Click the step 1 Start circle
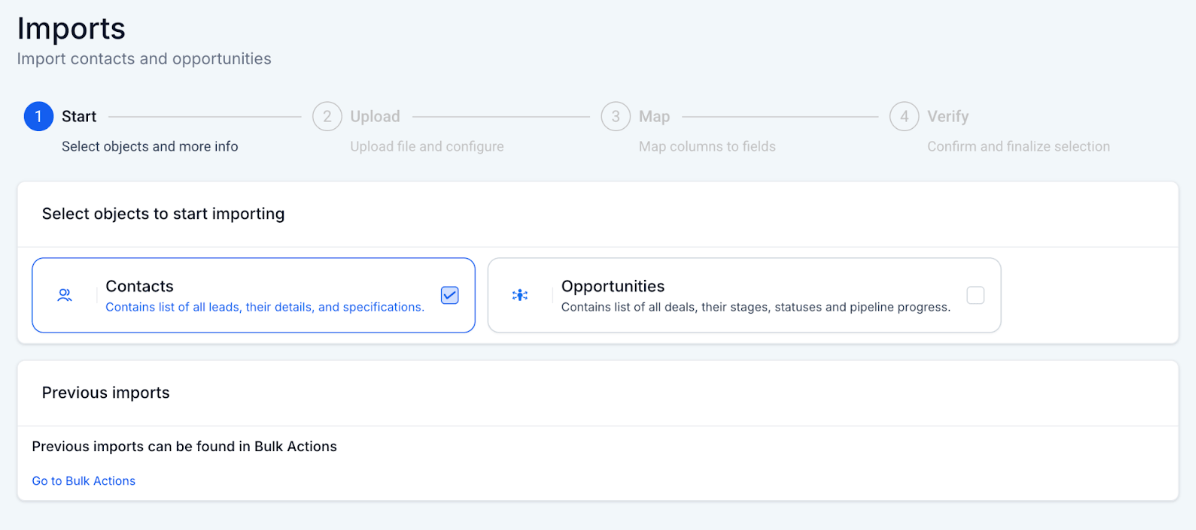This screenshot has height=530, width=1196. click(38, 117)
